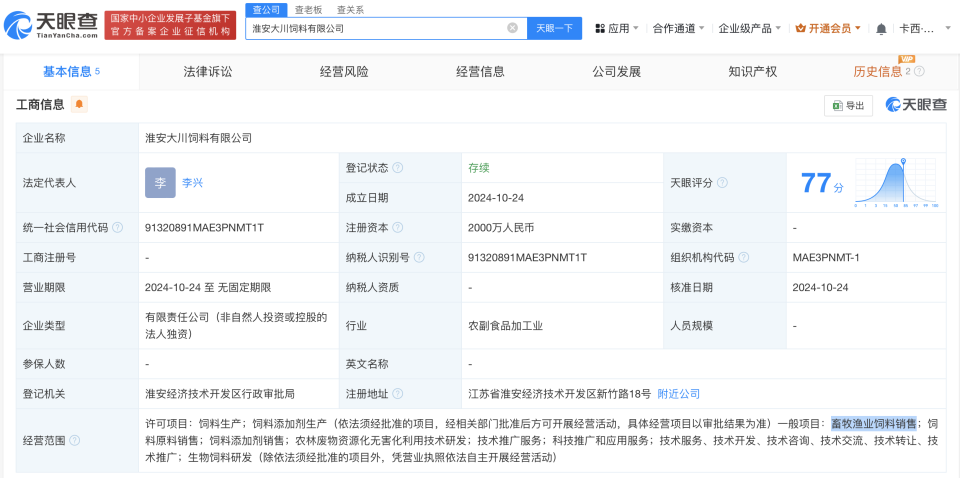This screenshot has width=960, height=478.
Task: Click the 2024-10-24 至 无固定期限 value
Action: 208,288
